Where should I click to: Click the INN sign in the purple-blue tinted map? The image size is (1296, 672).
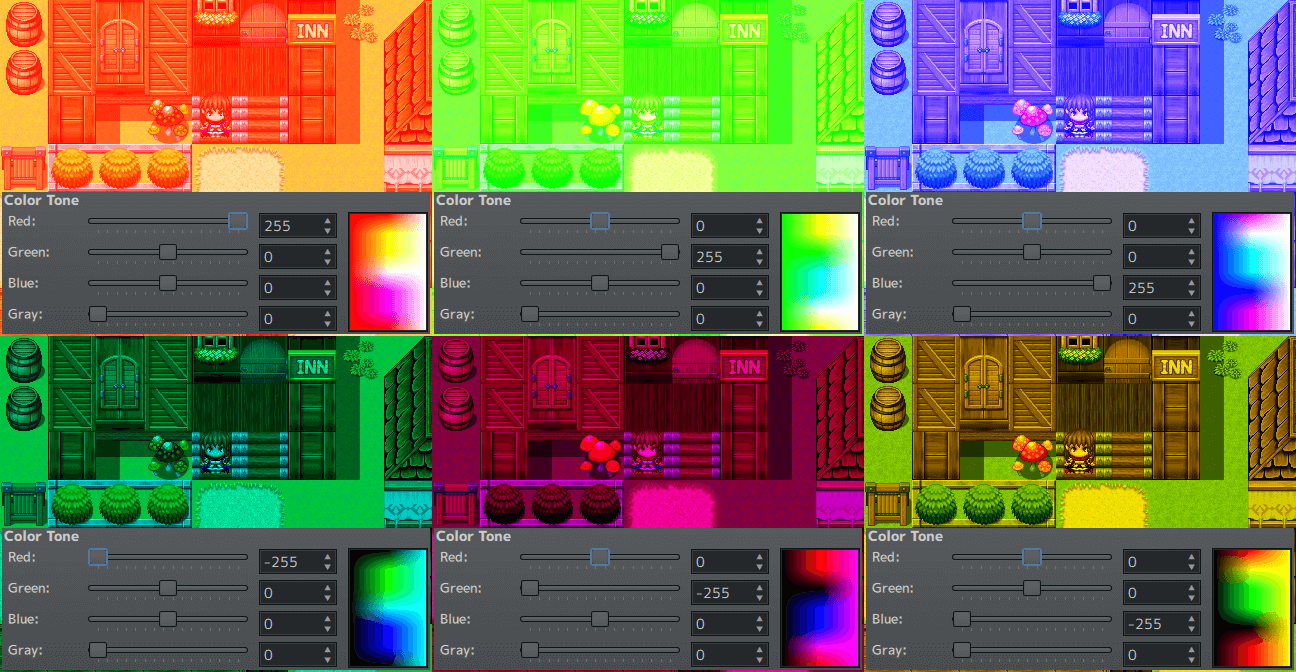[1176, 31]
